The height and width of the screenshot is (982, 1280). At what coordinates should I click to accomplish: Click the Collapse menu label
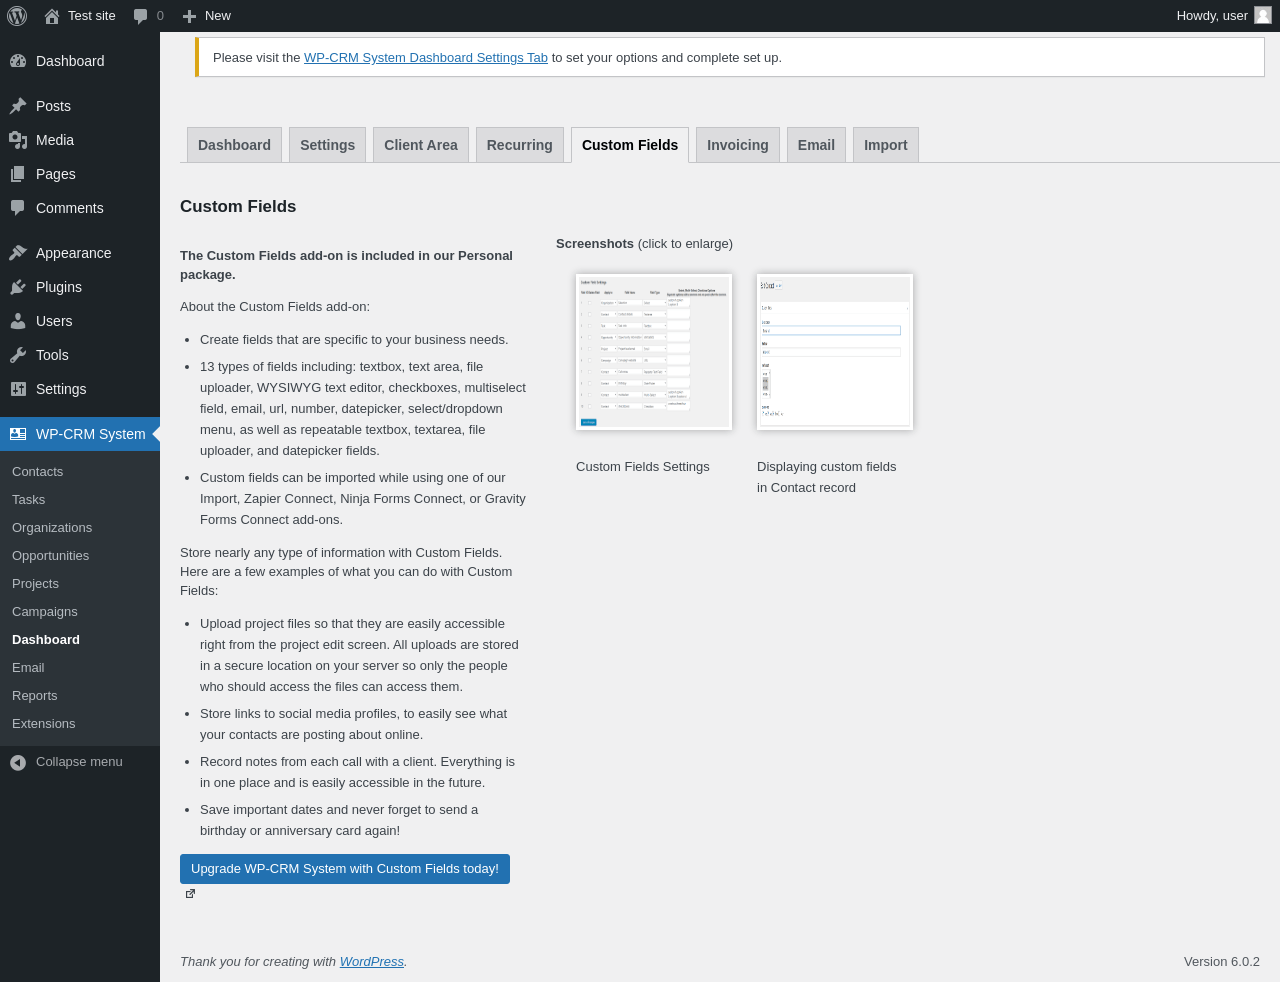(79, 762)
